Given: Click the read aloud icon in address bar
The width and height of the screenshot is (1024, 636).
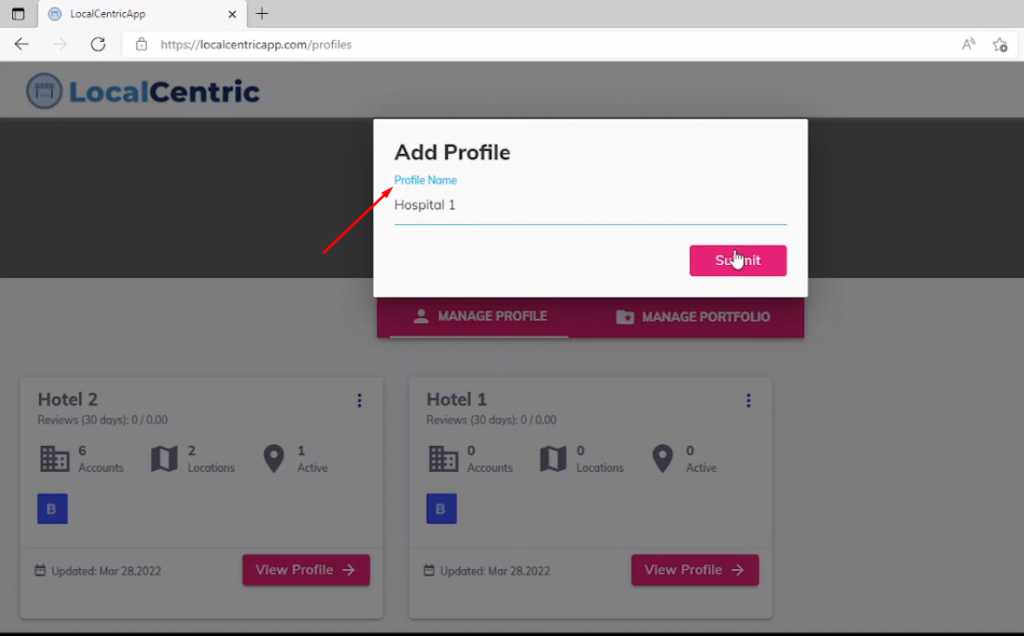Looking at the screenshot, I should (x=968, y=44).
